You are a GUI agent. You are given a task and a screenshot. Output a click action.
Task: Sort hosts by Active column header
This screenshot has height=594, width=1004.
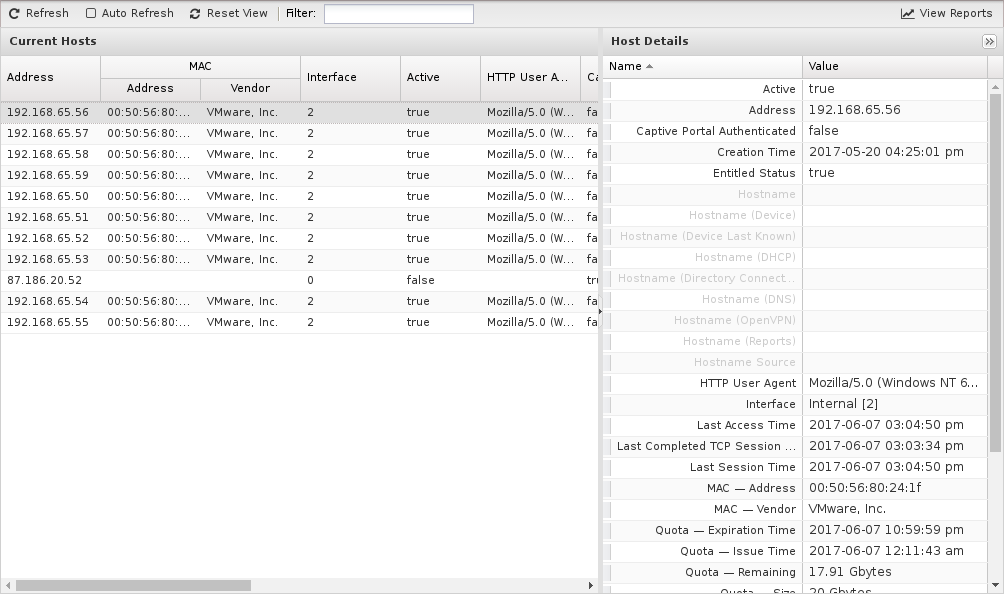440,77
